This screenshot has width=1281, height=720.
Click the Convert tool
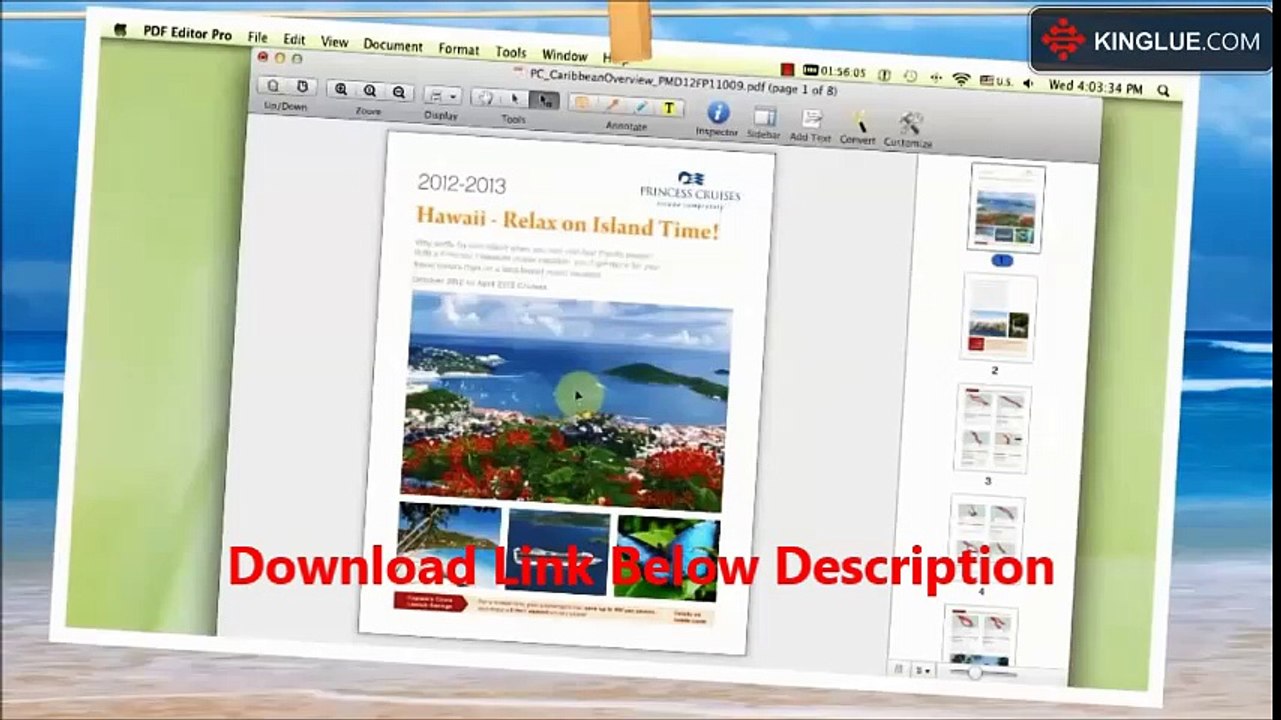pyautogui.click(x=857, y=127)
